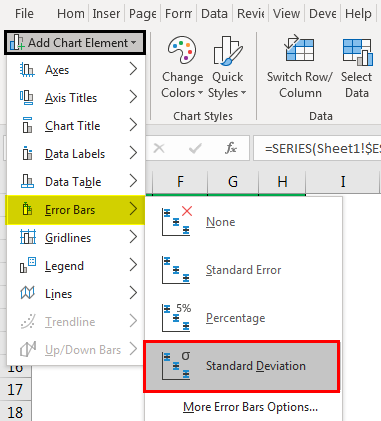The height and width of the screenshot is (421, 381).
Task: Select column H header
Action: coord(282,182)
